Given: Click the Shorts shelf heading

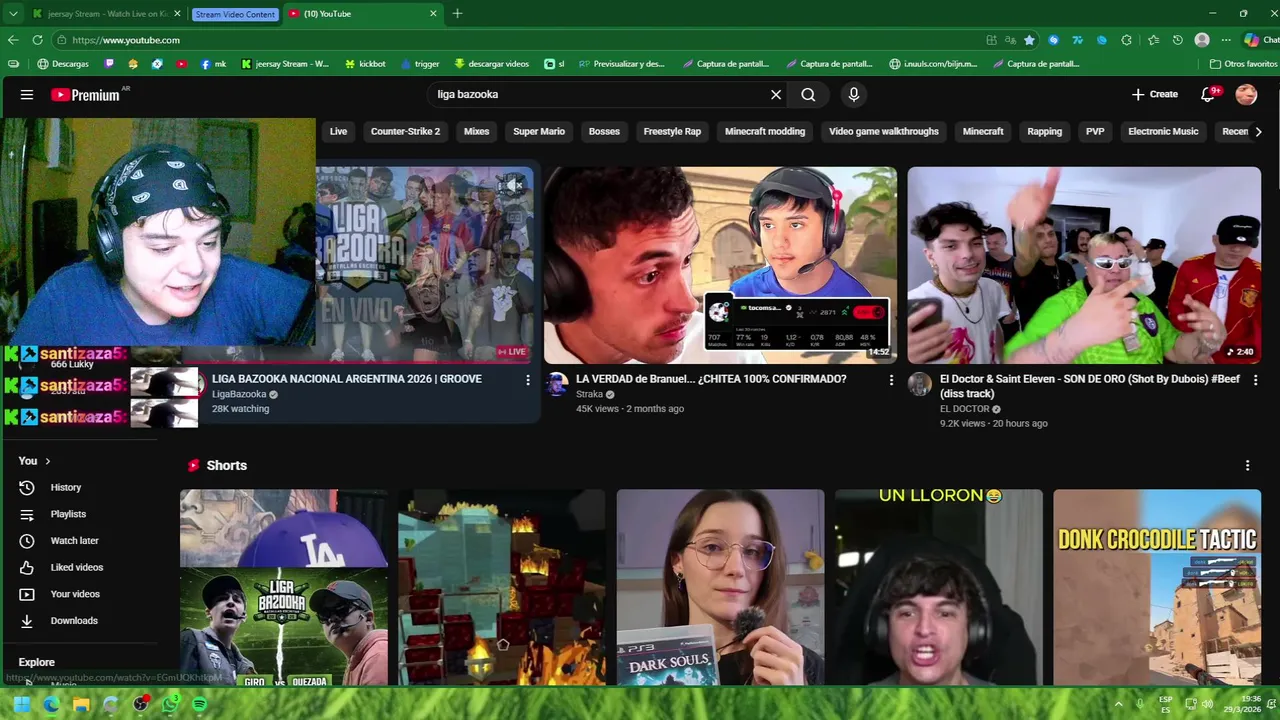Looking at the screenshot, I should (226, 466).
